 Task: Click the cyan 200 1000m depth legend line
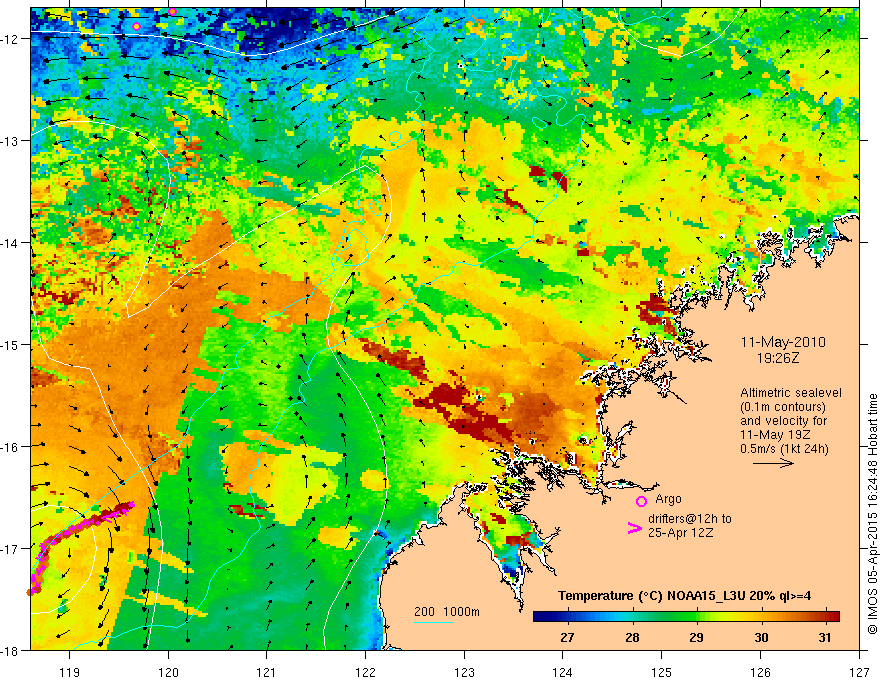[433, 622]
